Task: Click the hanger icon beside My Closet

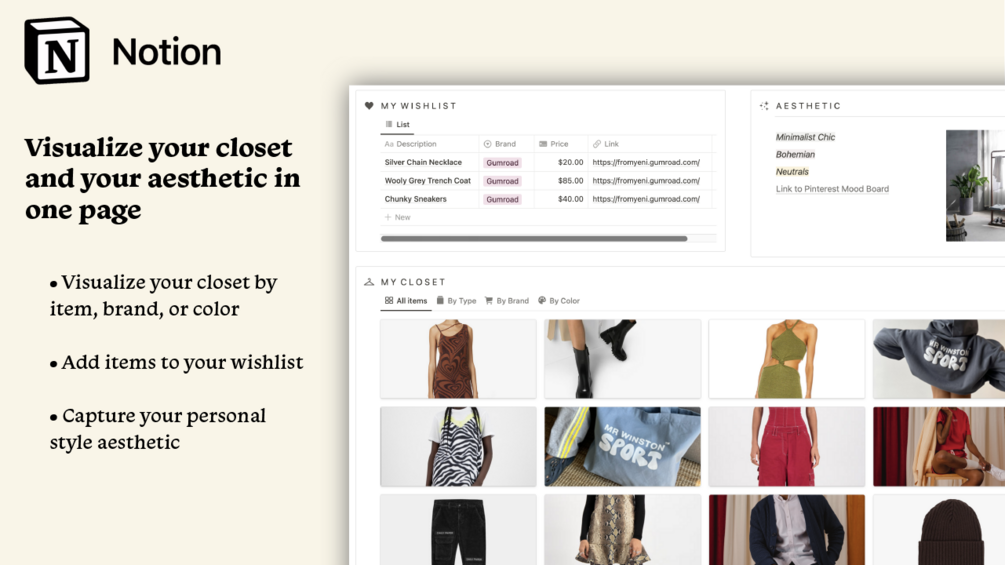Action: click(369, 282)
